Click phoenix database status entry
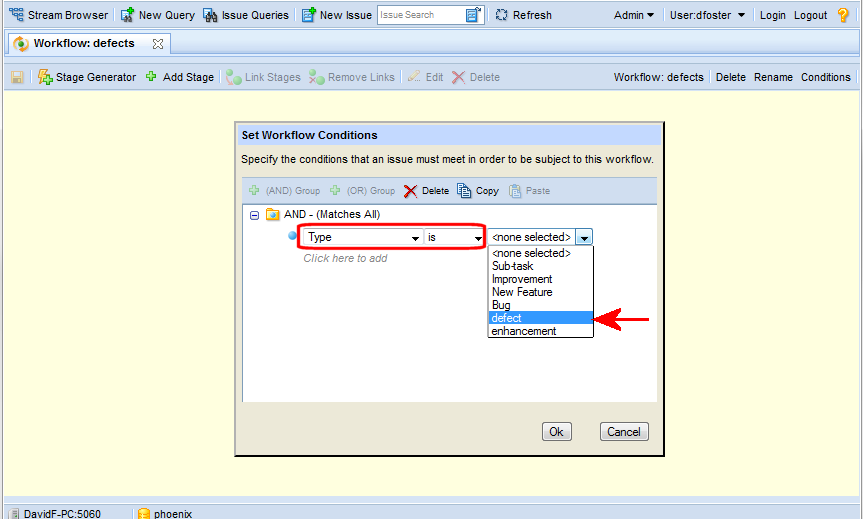Screen dimensions: 863x519 [x=165, y=513]
